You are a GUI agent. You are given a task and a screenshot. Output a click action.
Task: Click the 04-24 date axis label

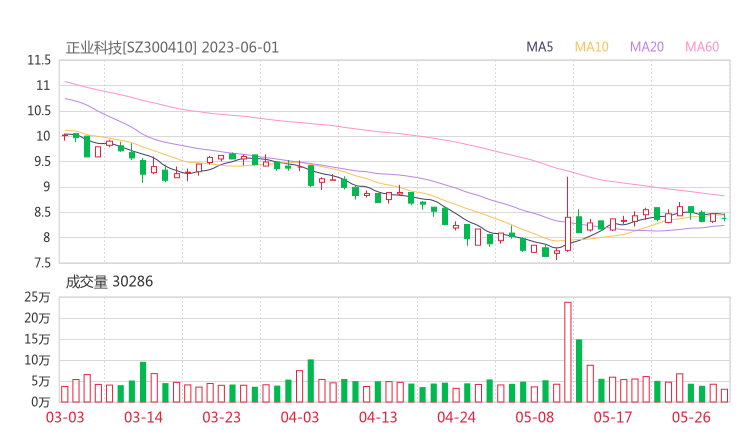[x=456, y=417]
